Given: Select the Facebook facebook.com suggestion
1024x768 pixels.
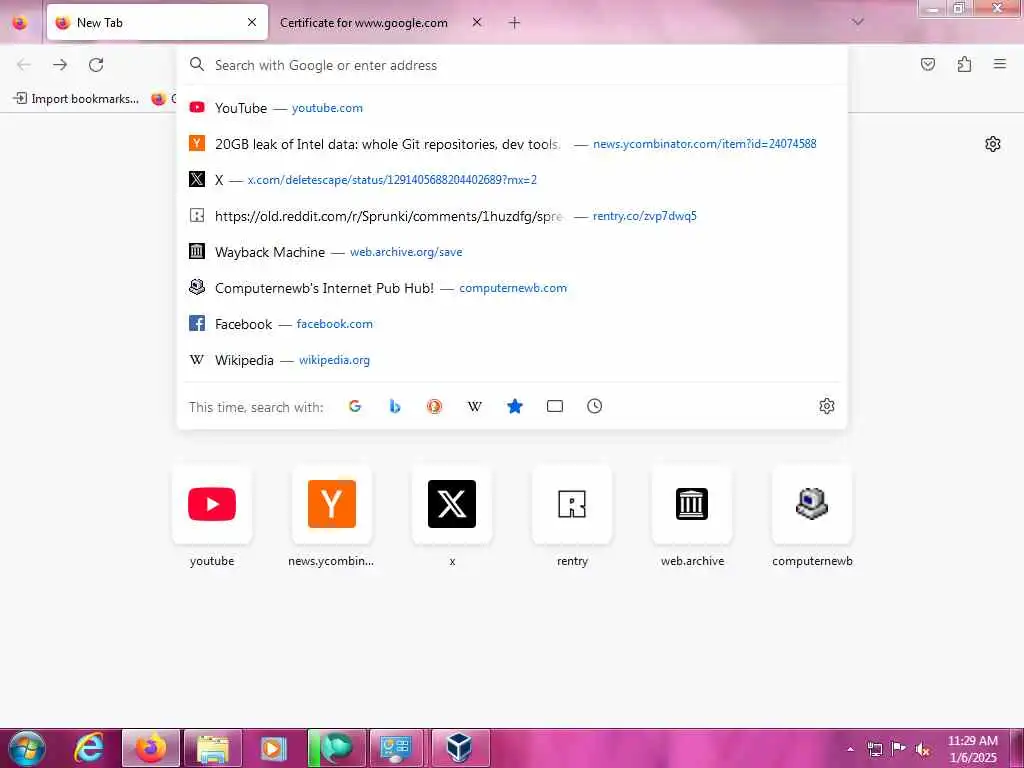Looking at the screenshot, I should point(512,324).
